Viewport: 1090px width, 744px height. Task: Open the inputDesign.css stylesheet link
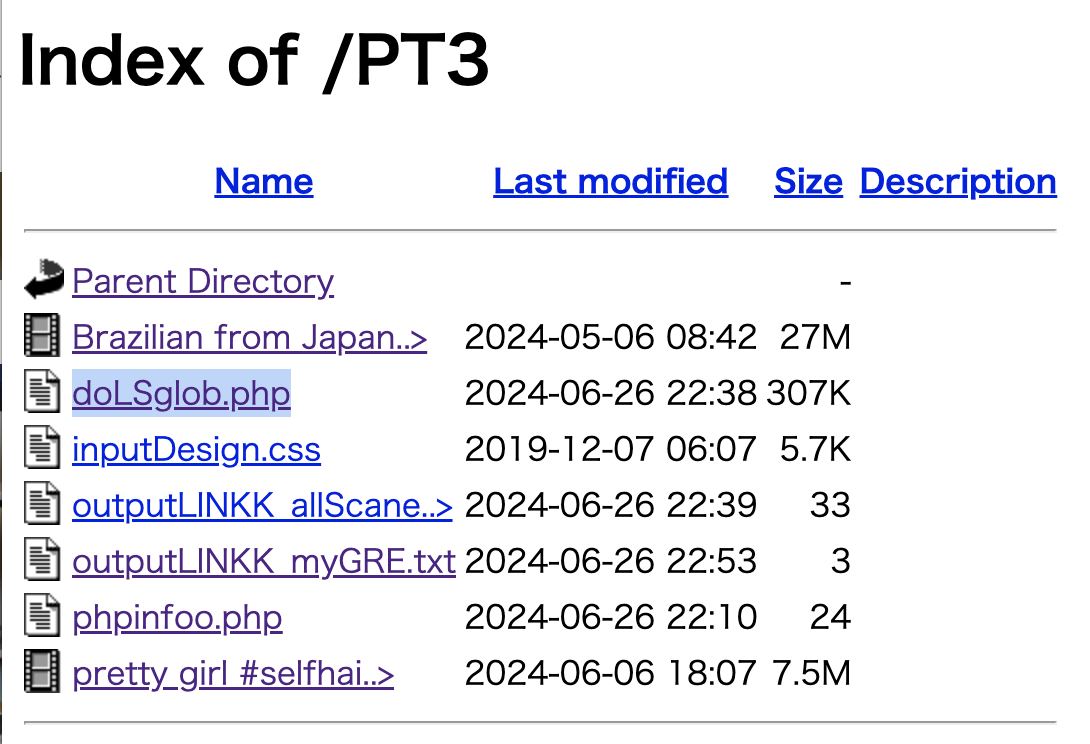coord(197,450)
